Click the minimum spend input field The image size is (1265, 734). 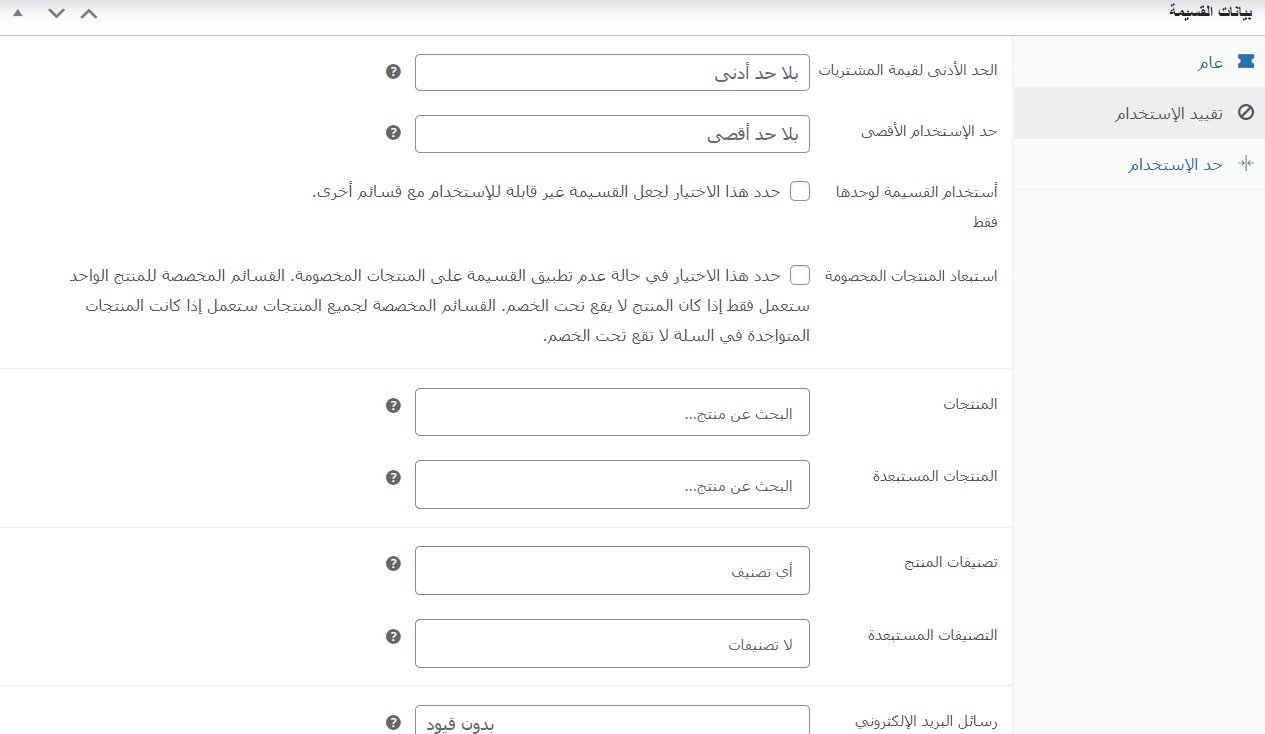612,72
